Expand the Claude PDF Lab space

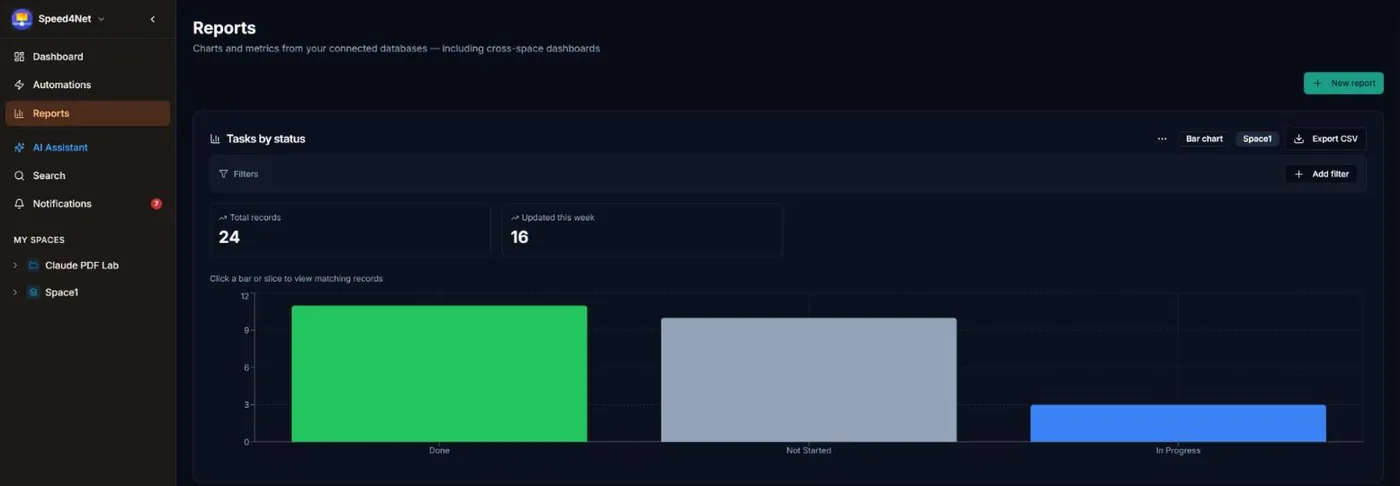click(x=15, y=266)
